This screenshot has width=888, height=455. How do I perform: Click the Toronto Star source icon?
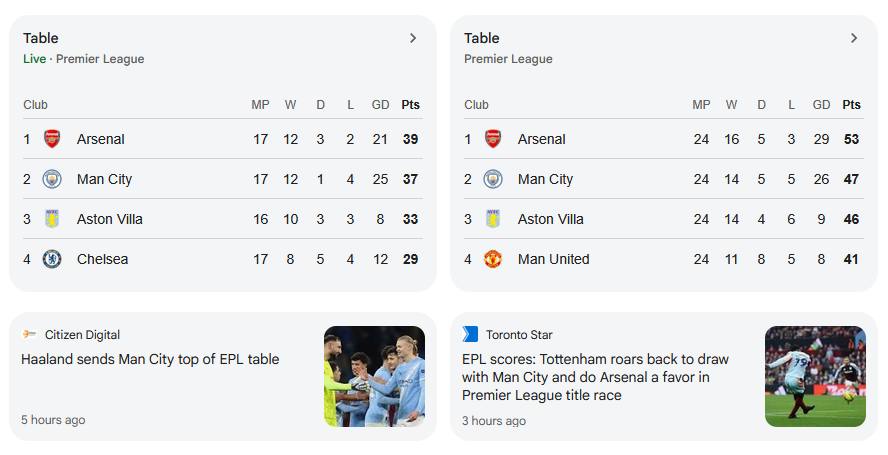point(470,335)
